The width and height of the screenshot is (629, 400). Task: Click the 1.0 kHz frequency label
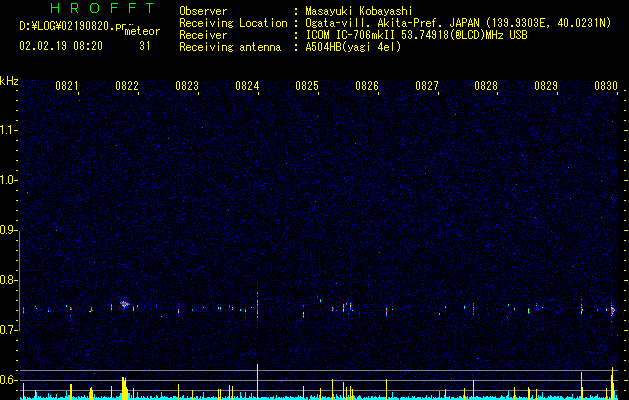click(9, 180)
